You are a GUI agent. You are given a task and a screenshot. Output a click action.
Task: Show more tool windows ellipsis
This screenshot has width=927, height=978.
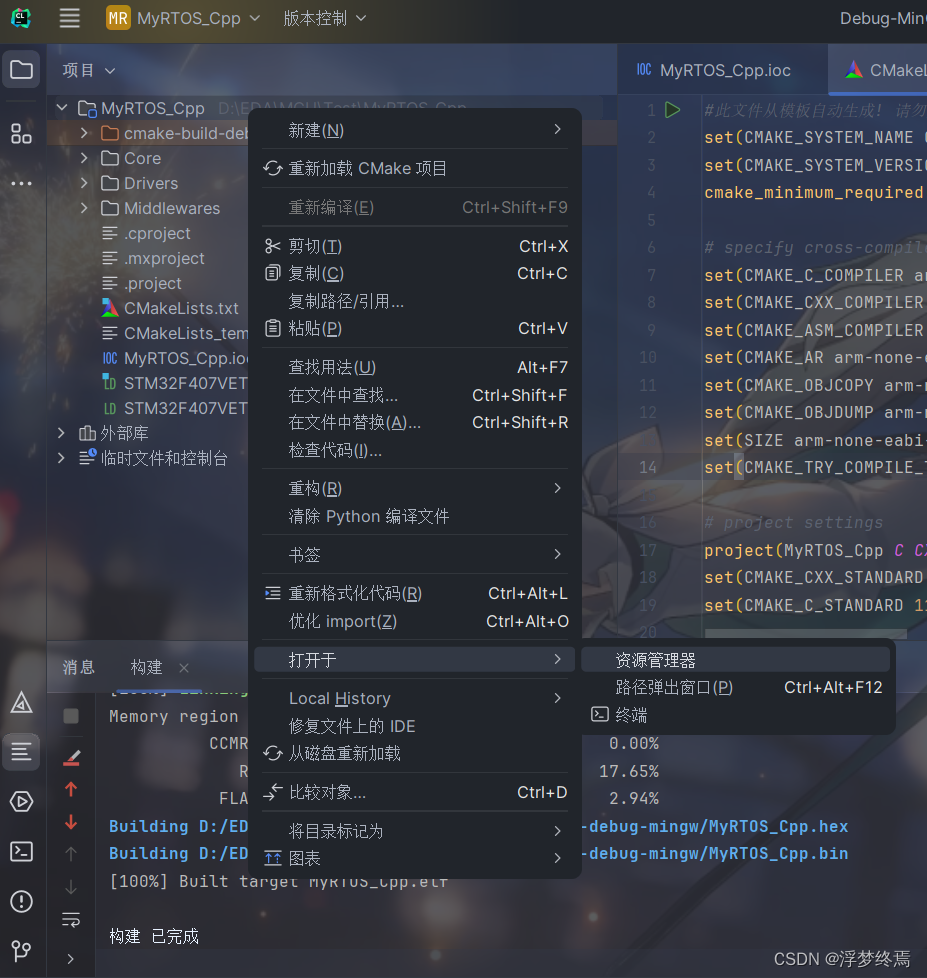pyautogui.click(x=22, y=183)
